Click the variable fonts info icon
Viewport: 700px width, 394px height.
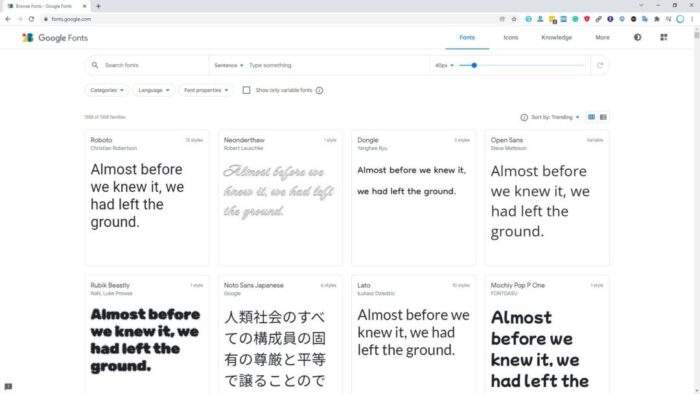click(319, 90)
